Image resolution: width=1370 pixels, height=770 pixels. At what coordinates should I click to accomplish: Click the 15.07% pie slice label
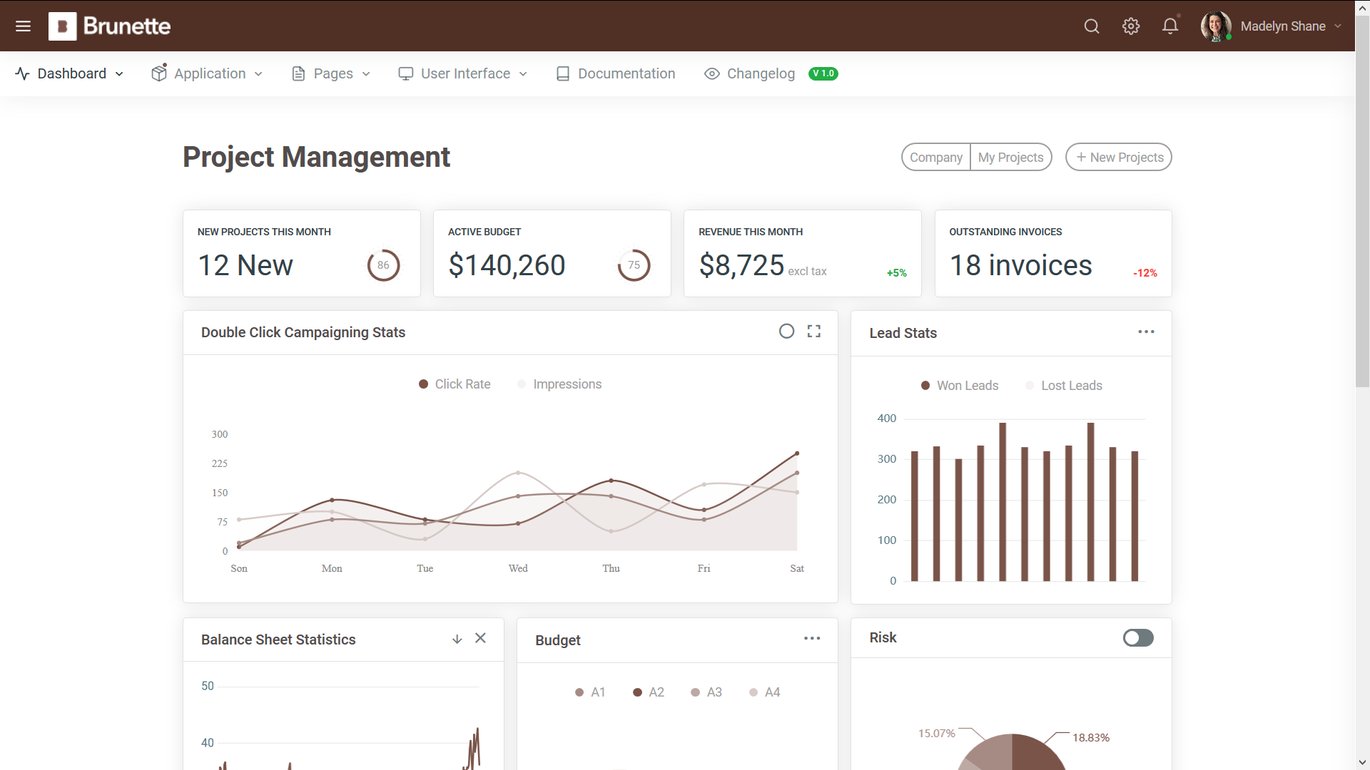[x=936, y=733]
